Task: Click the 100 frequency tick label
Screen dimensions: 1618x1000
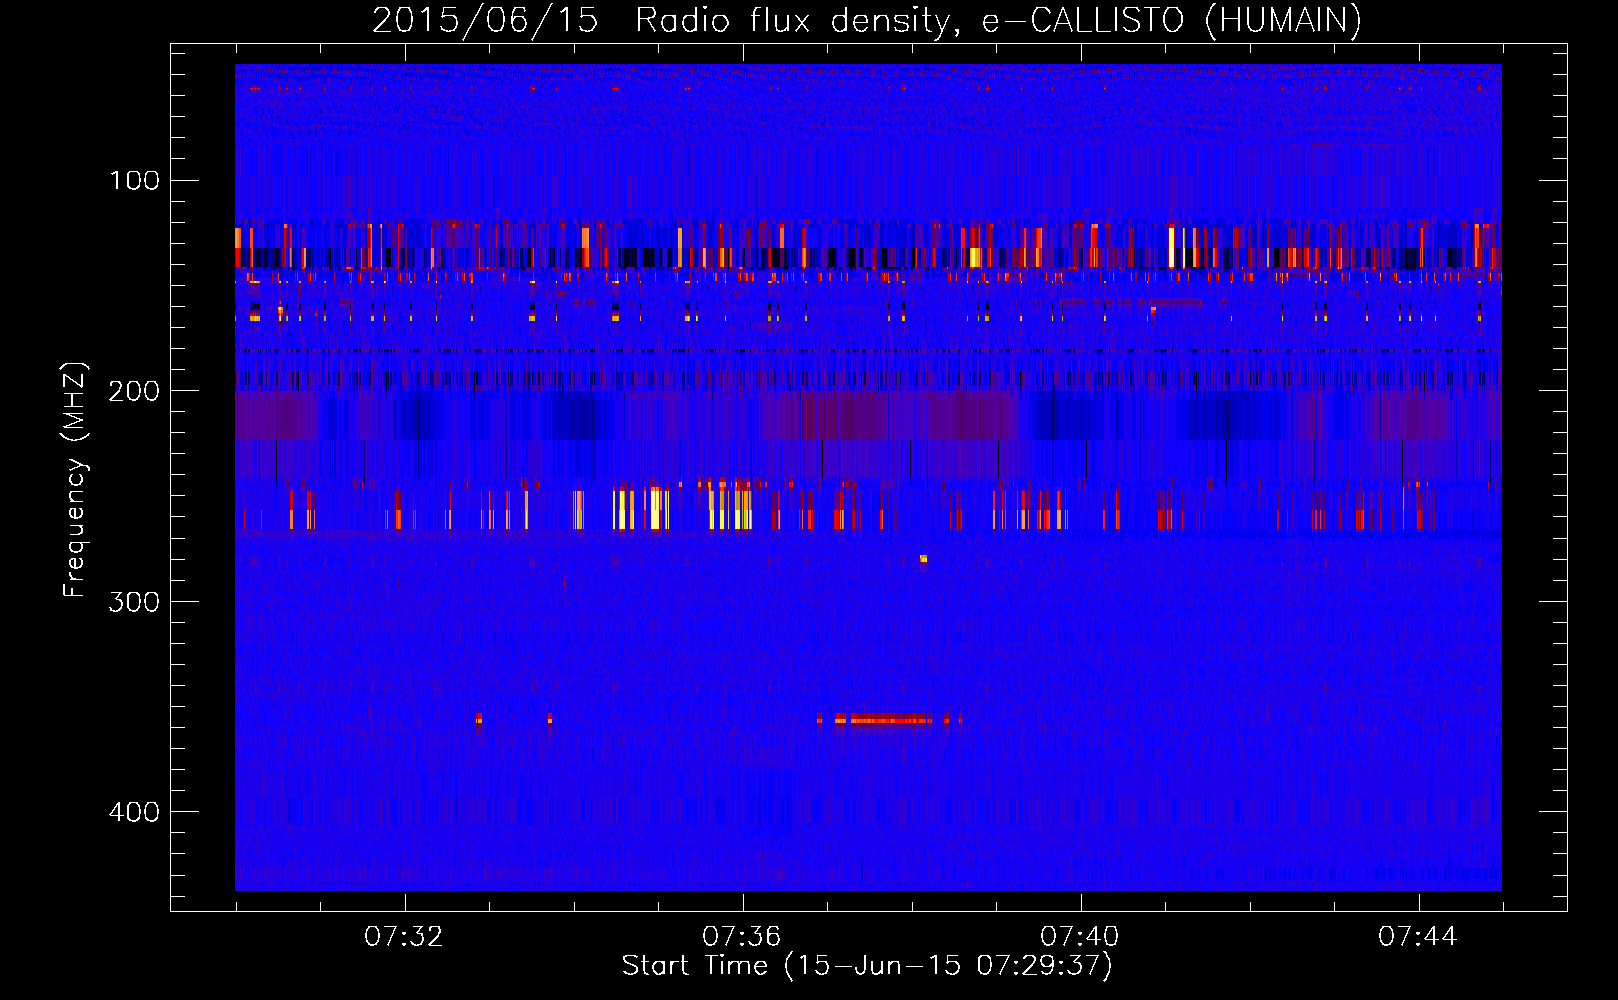Action: (x=135, y=180)
